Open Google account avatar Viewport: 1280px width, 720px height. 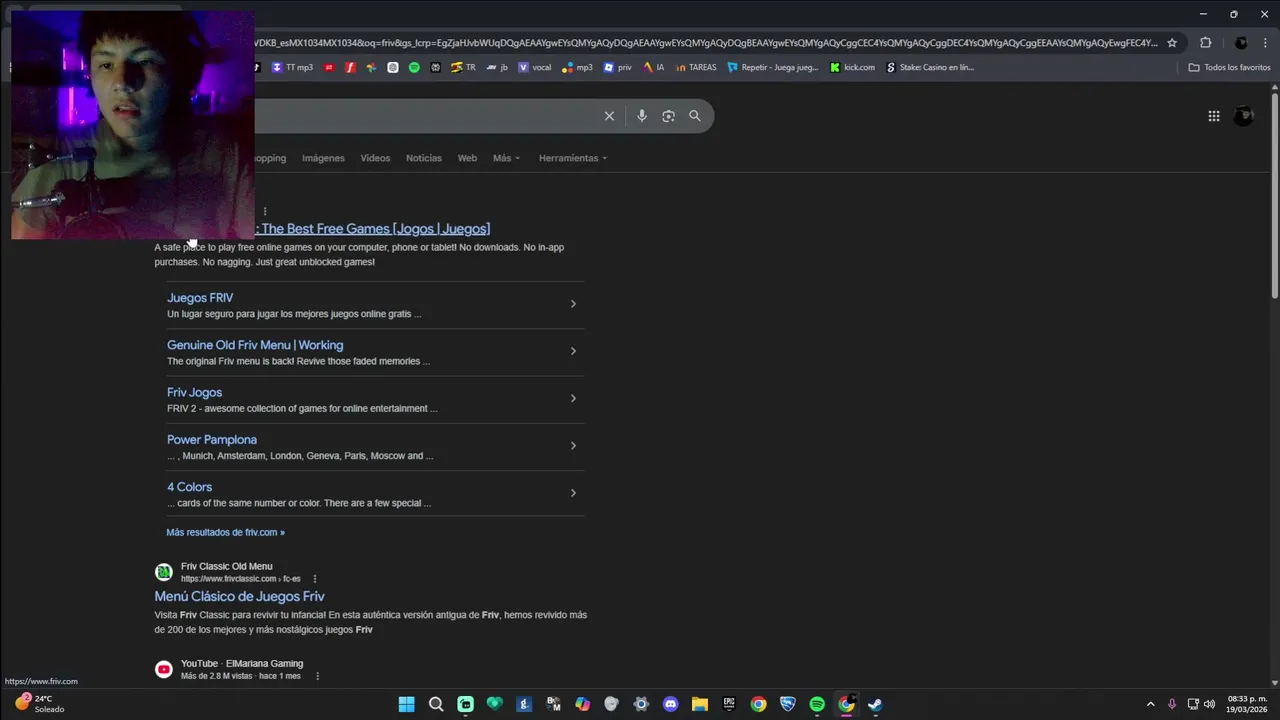pos(1244,116)
